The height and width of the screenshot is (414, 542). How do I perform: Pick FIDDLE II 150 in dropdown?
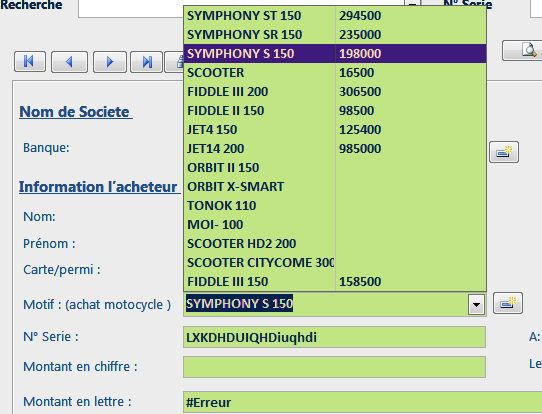[335, 111]
